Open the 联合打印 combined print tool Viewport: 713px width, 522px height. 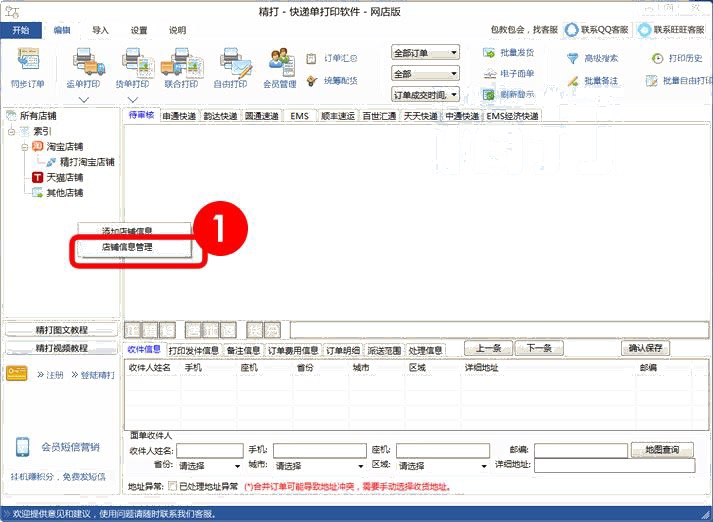(183, 65)
